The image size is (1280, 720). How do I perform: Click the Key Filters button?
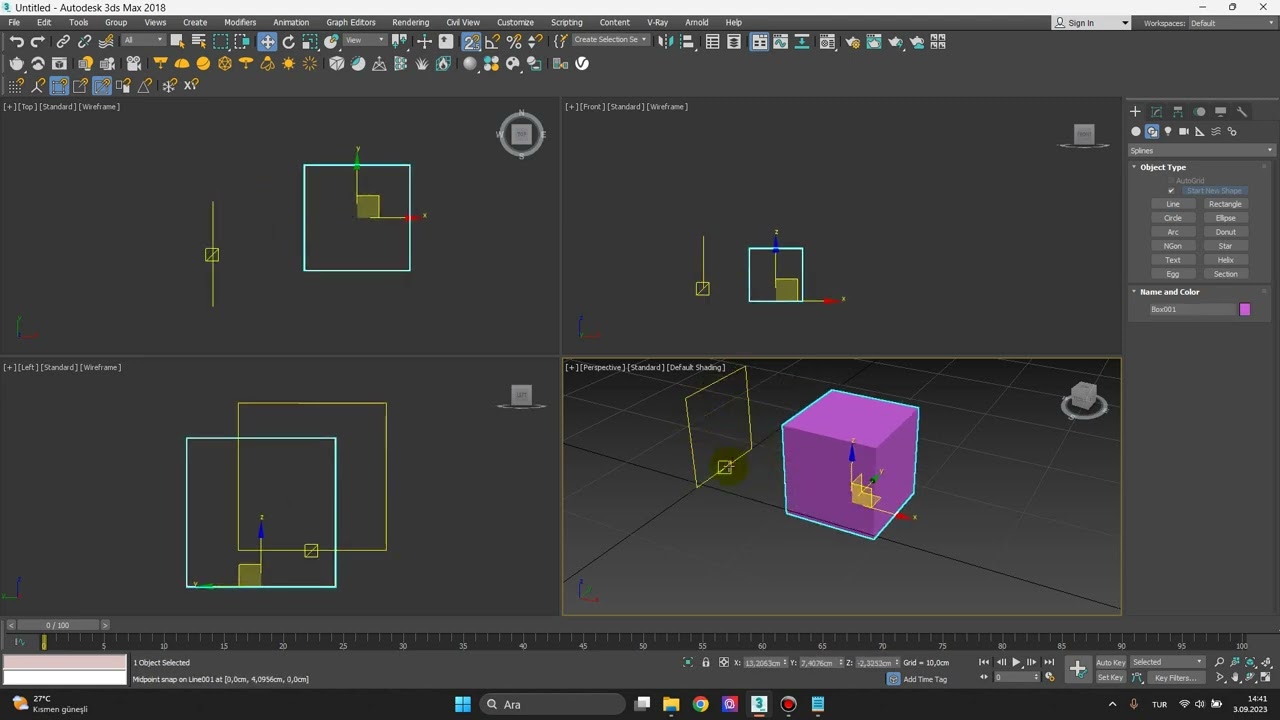(x=1175, y=678)
